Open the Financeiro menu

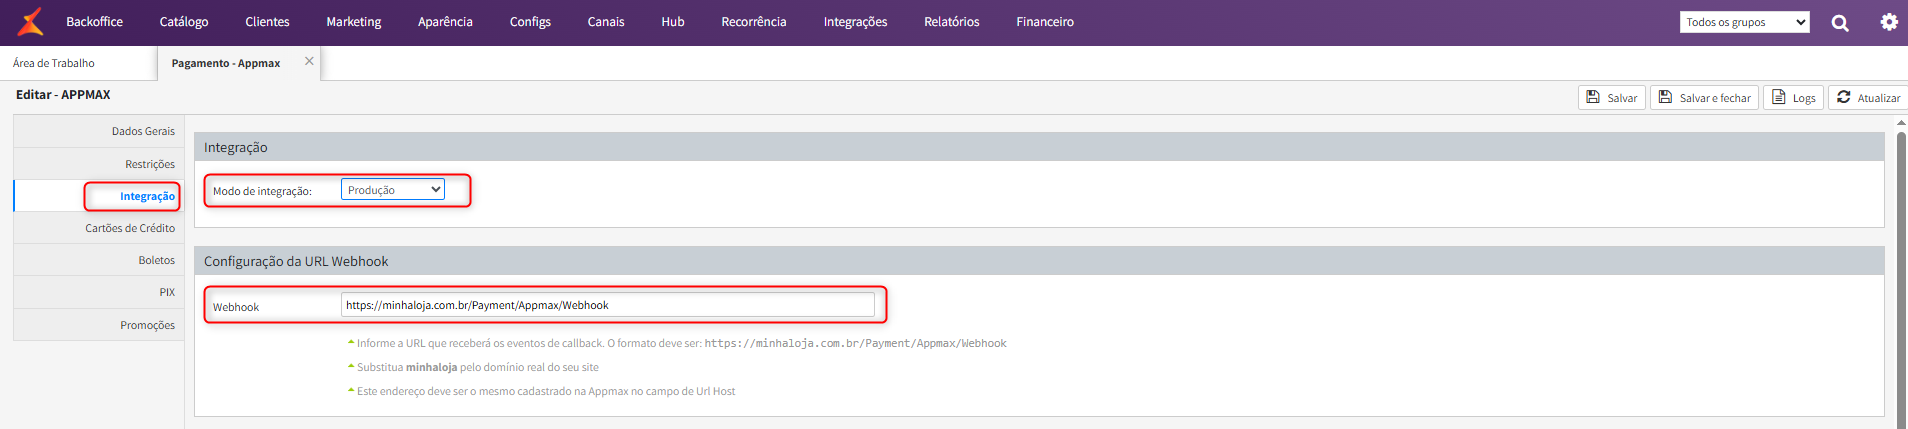pyautogui.click(x=1045, y=21)
